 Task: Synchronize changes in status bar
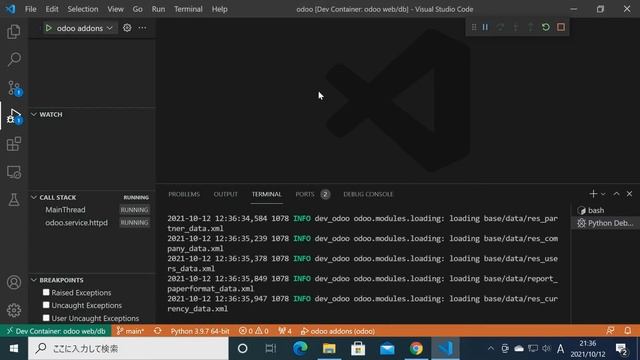point(158,331)
